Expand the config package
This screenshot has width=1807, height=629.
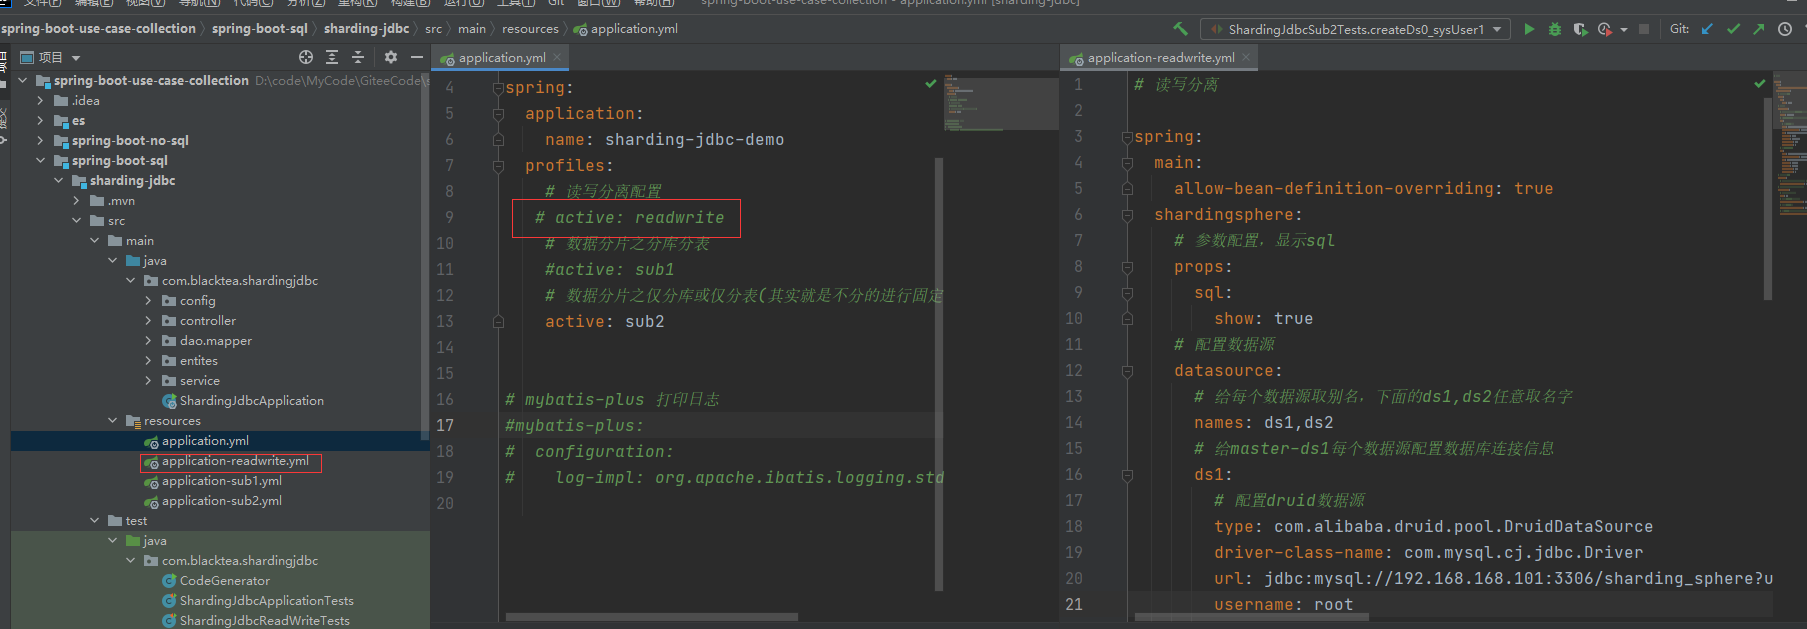tap(148, 301)
